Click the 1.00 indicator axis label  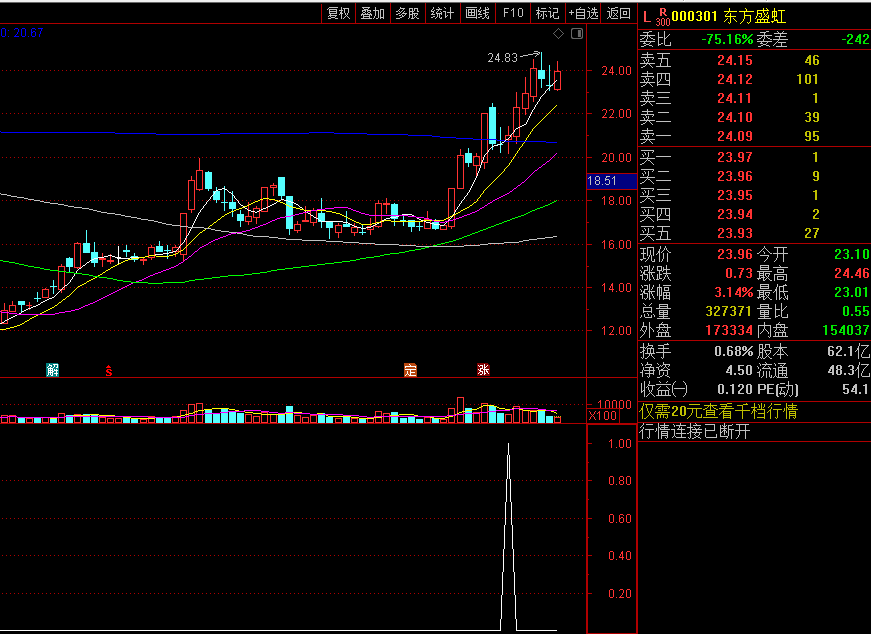coord(620,444)
